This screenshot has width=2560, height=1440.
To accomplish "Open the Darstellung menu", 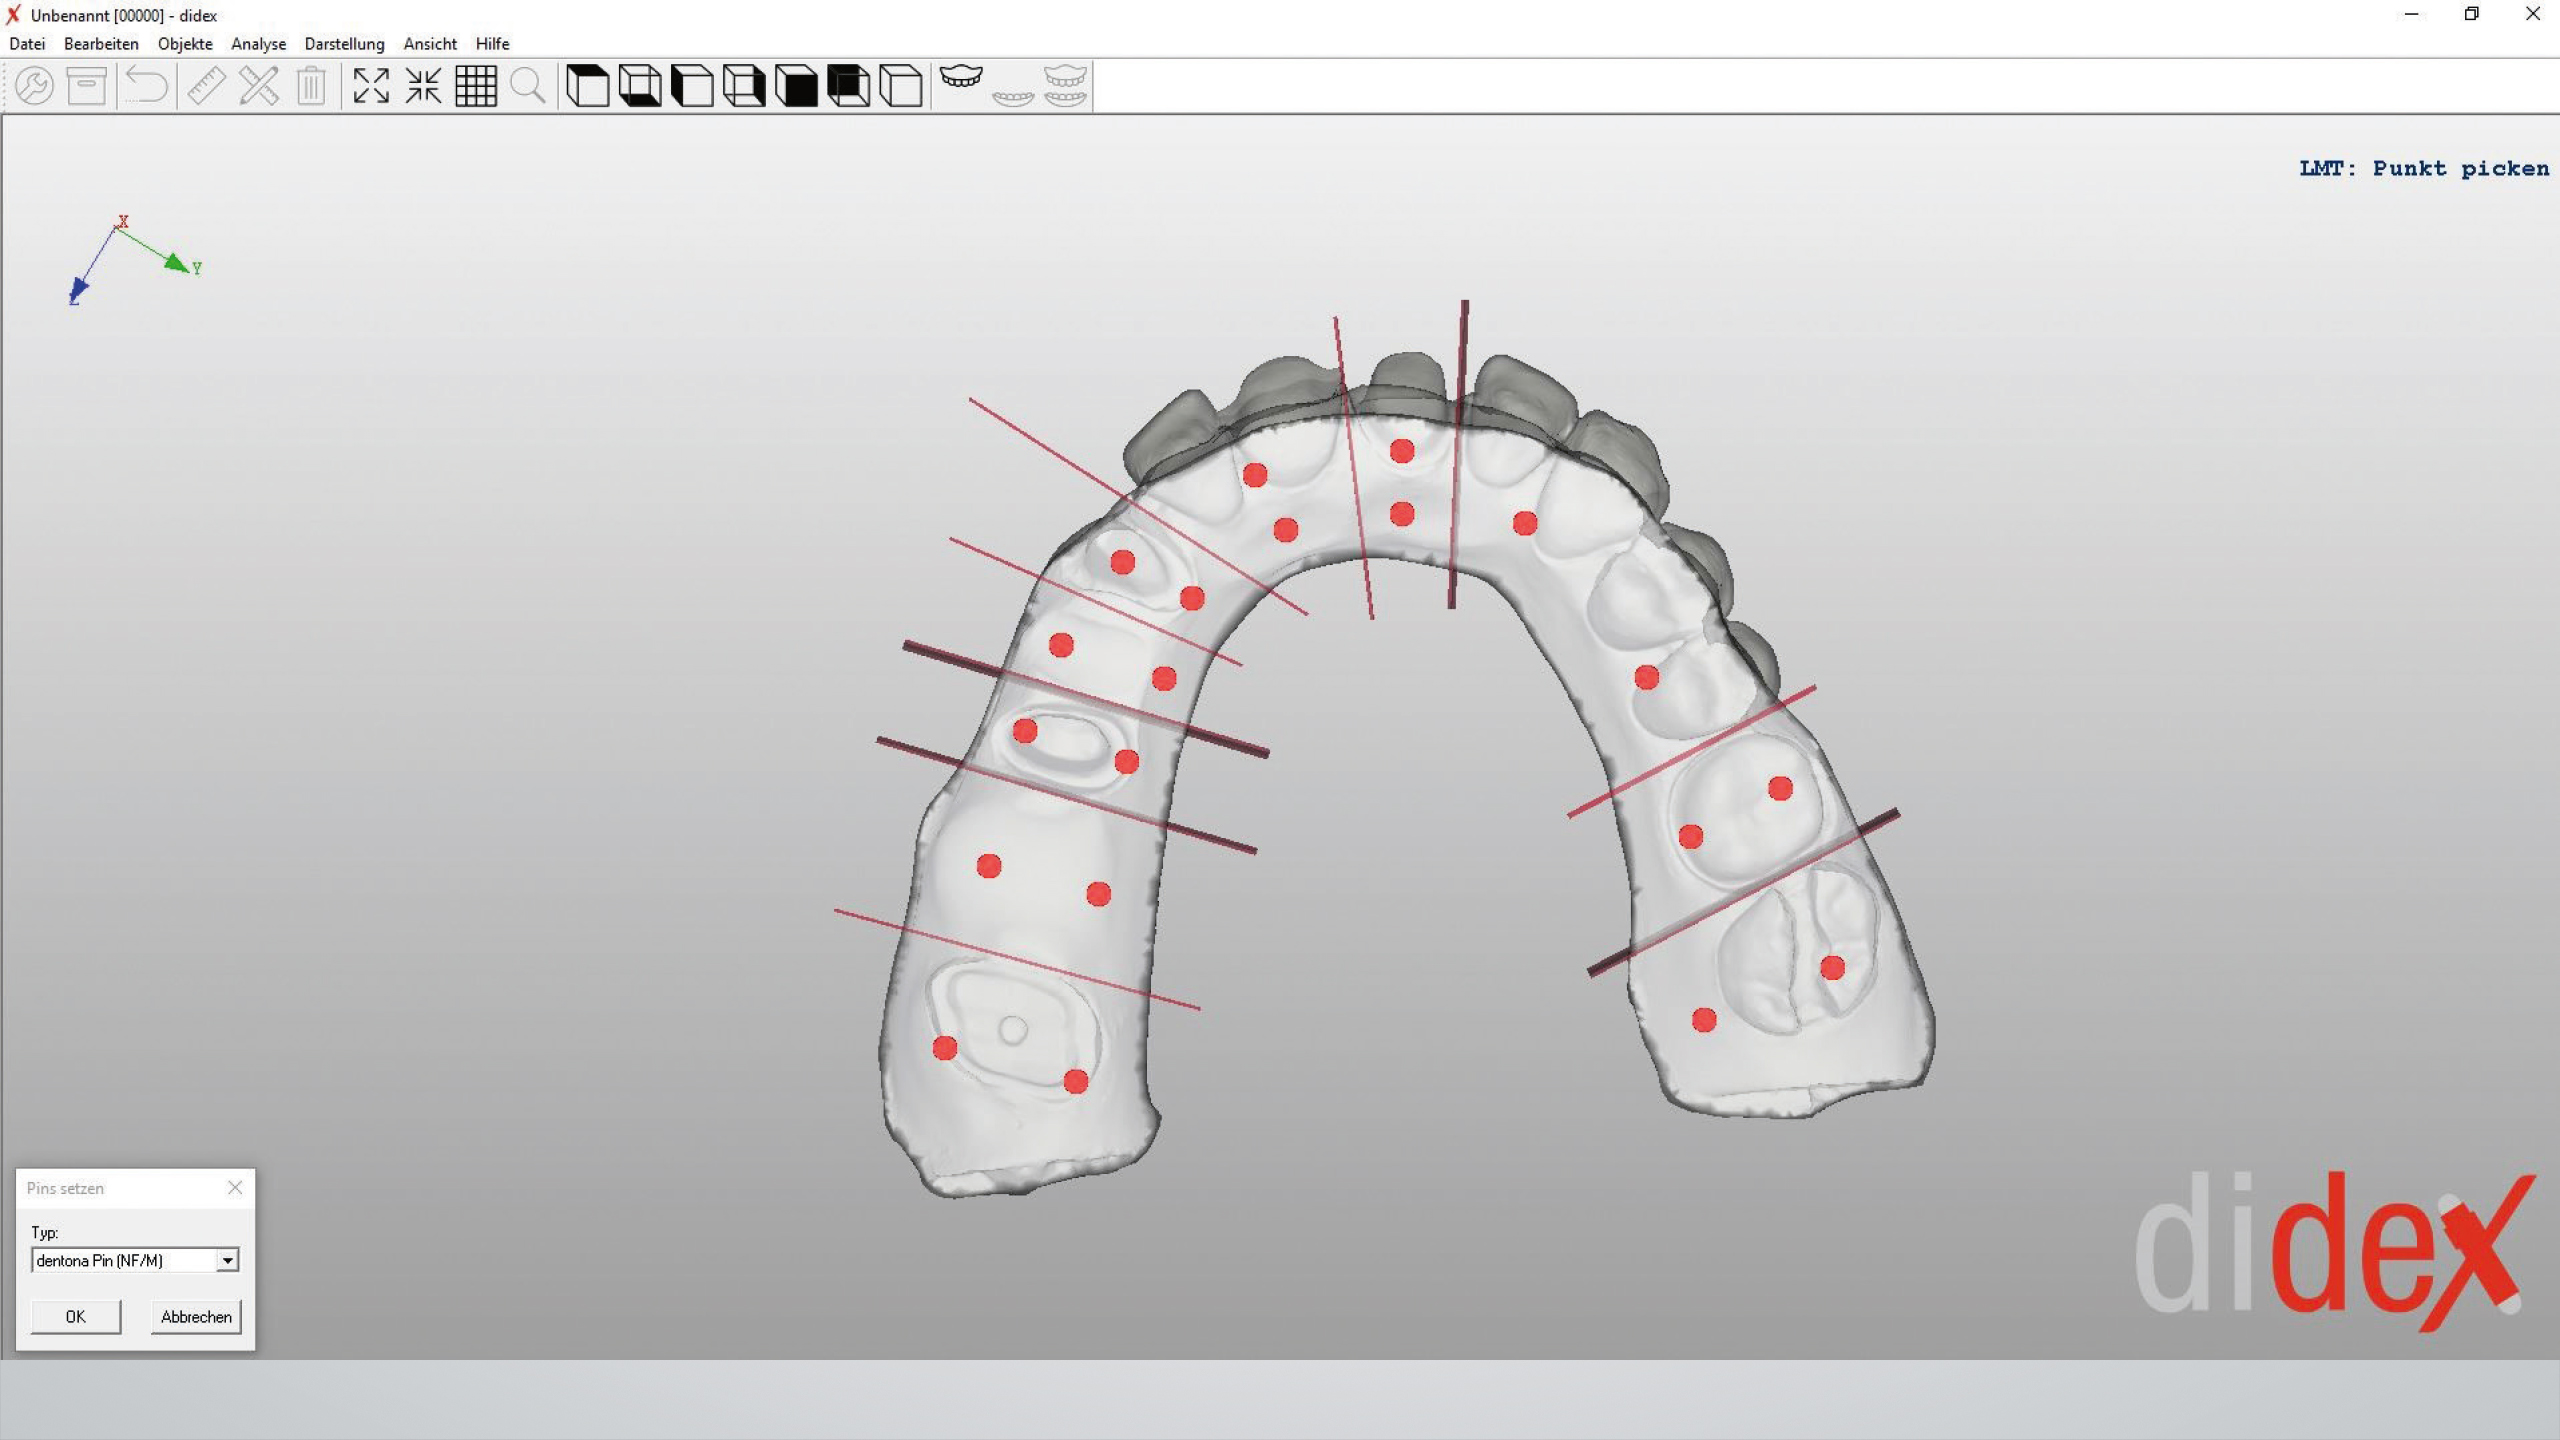I will pyautogui.click(x=344, y=44).
